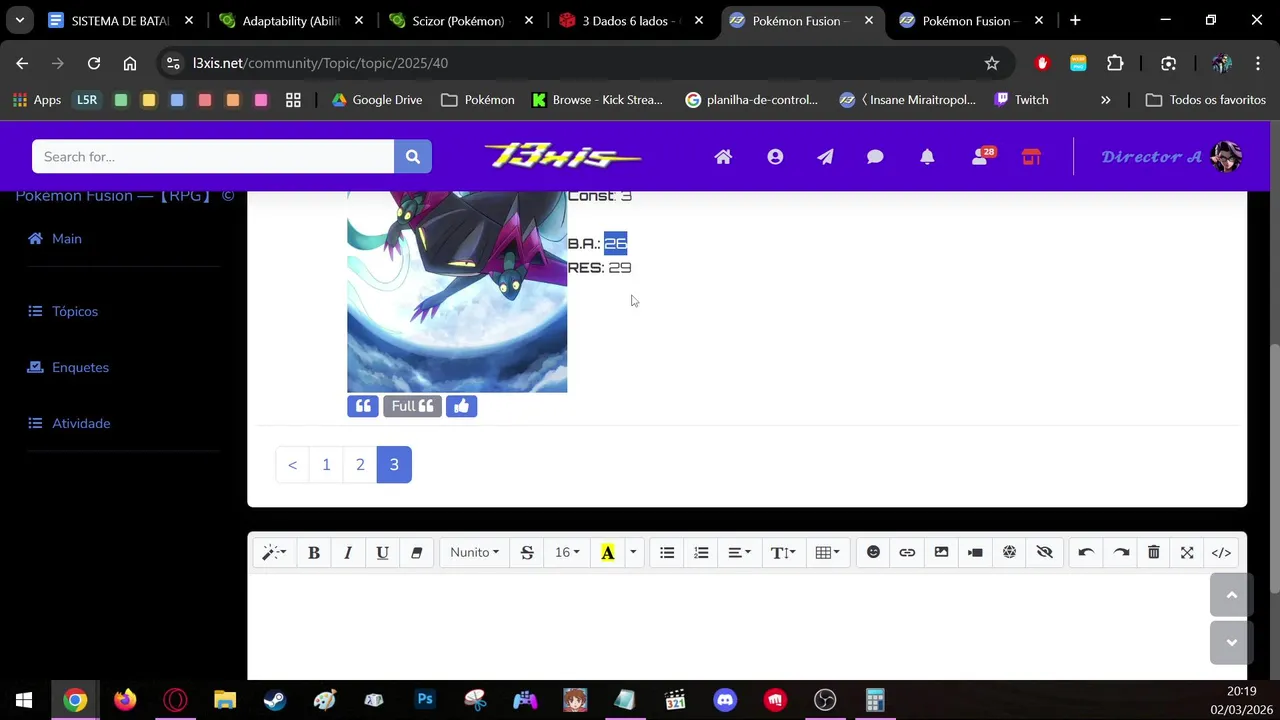
Task: Insert an ordered numbered list
Action: (701, 552)
